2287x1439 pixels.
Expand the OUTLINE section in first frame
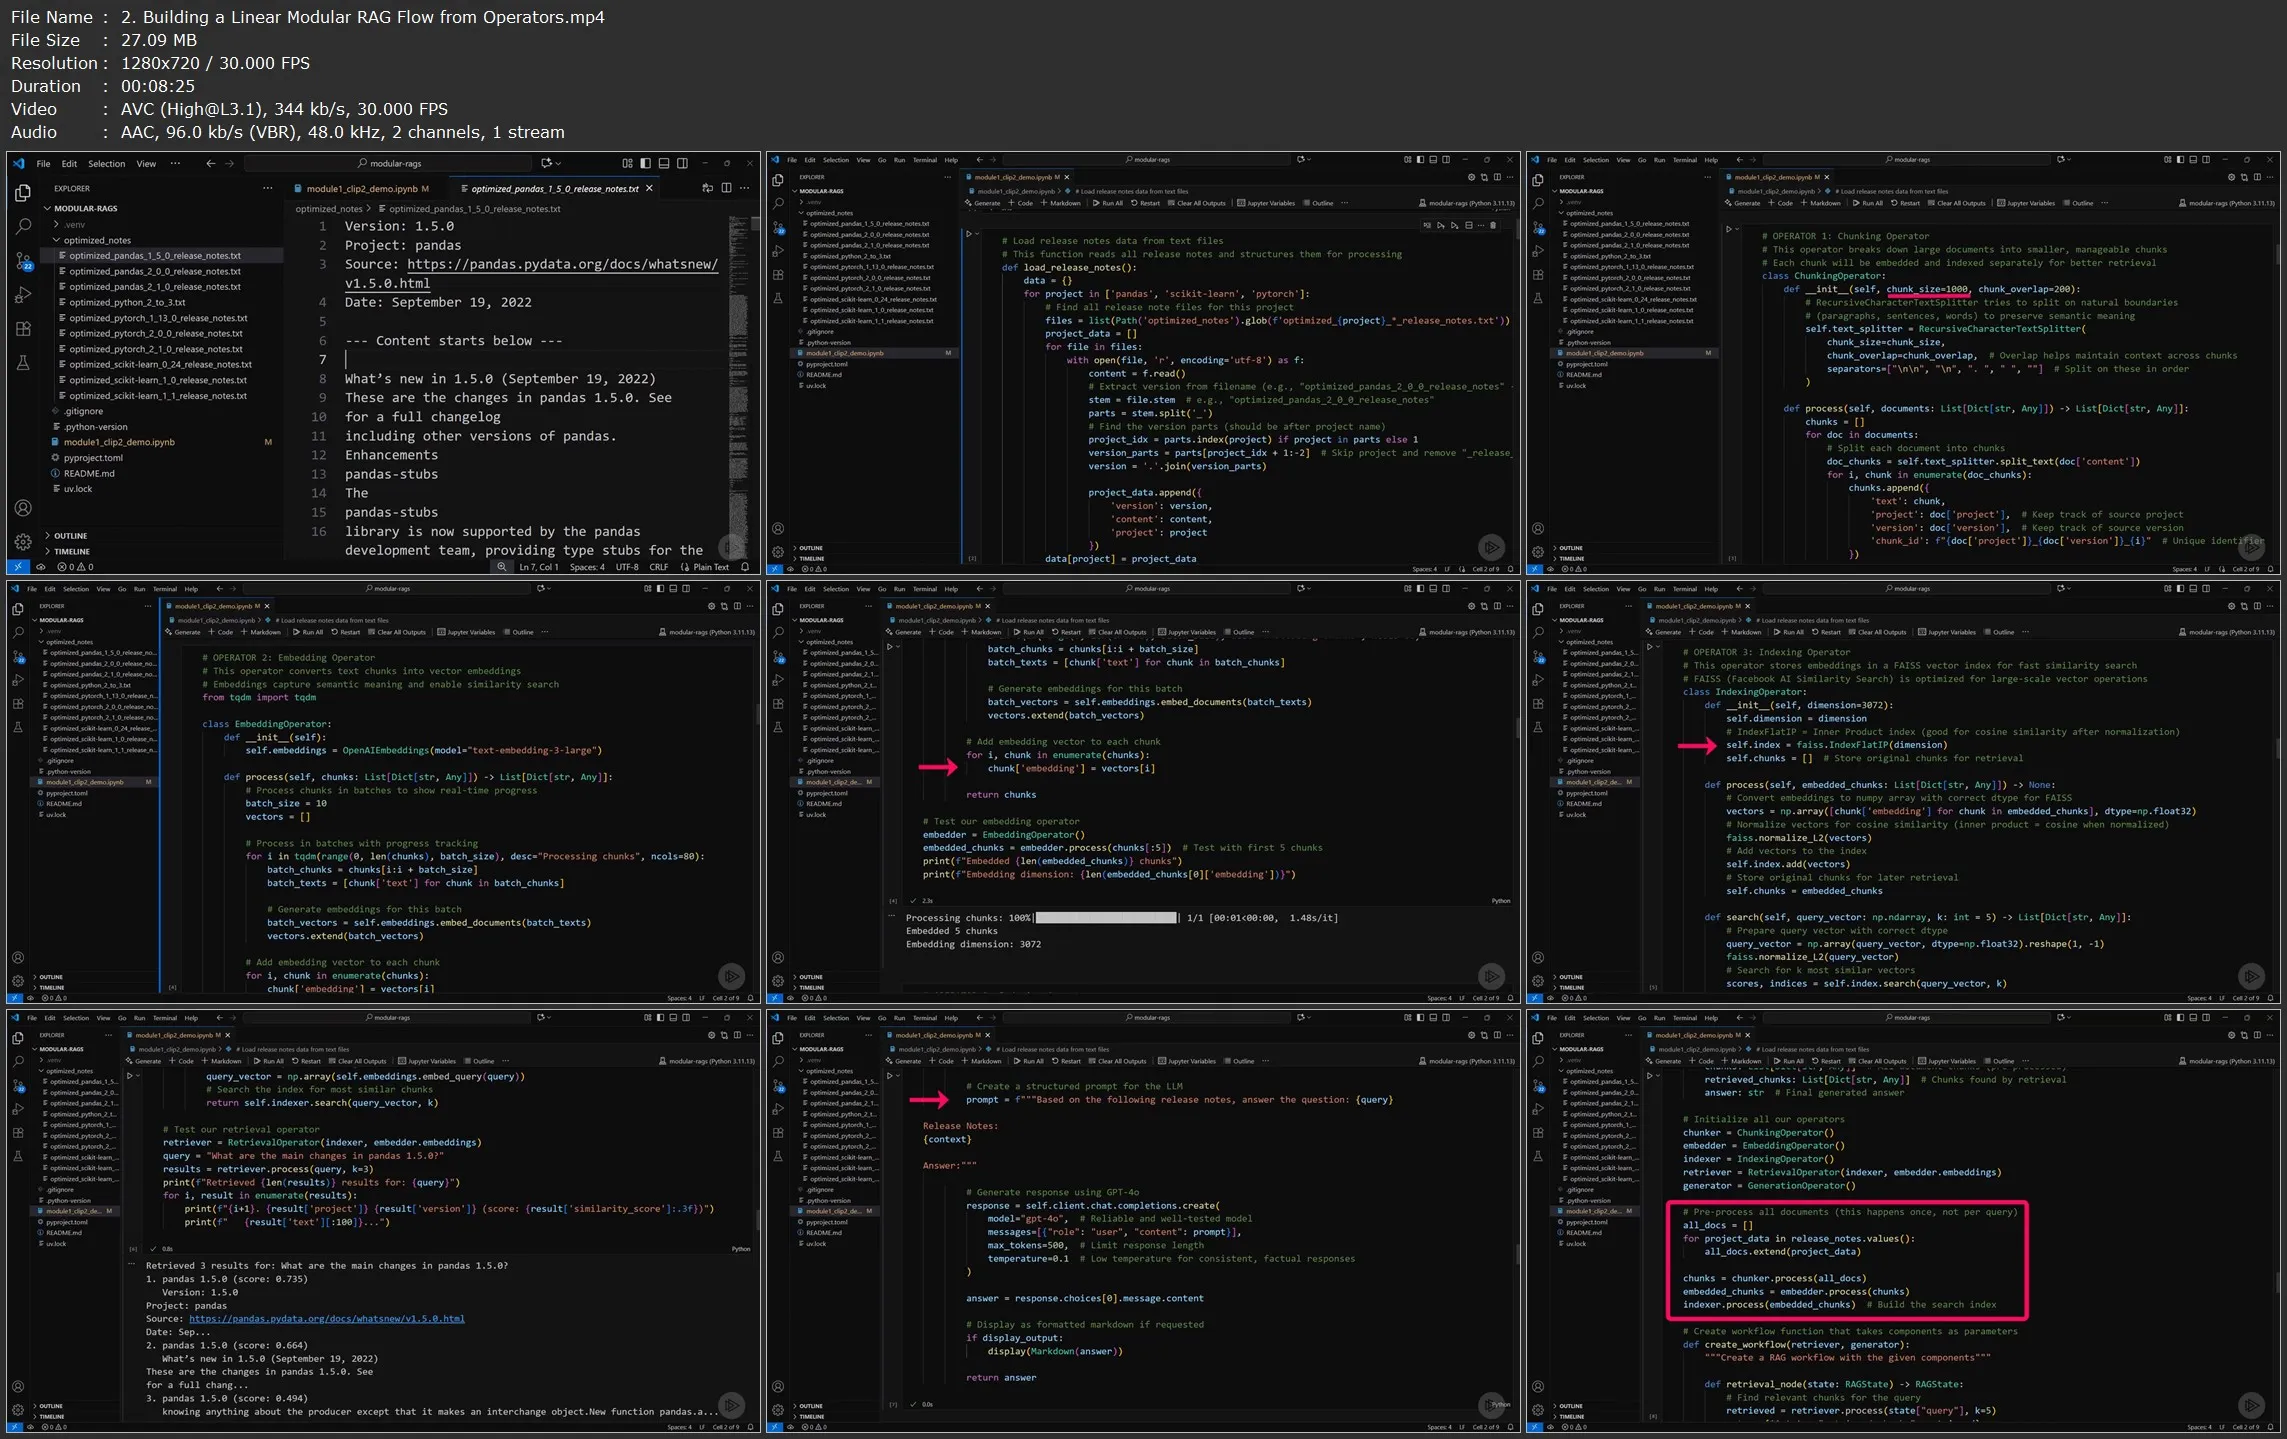tap(70, 536)
